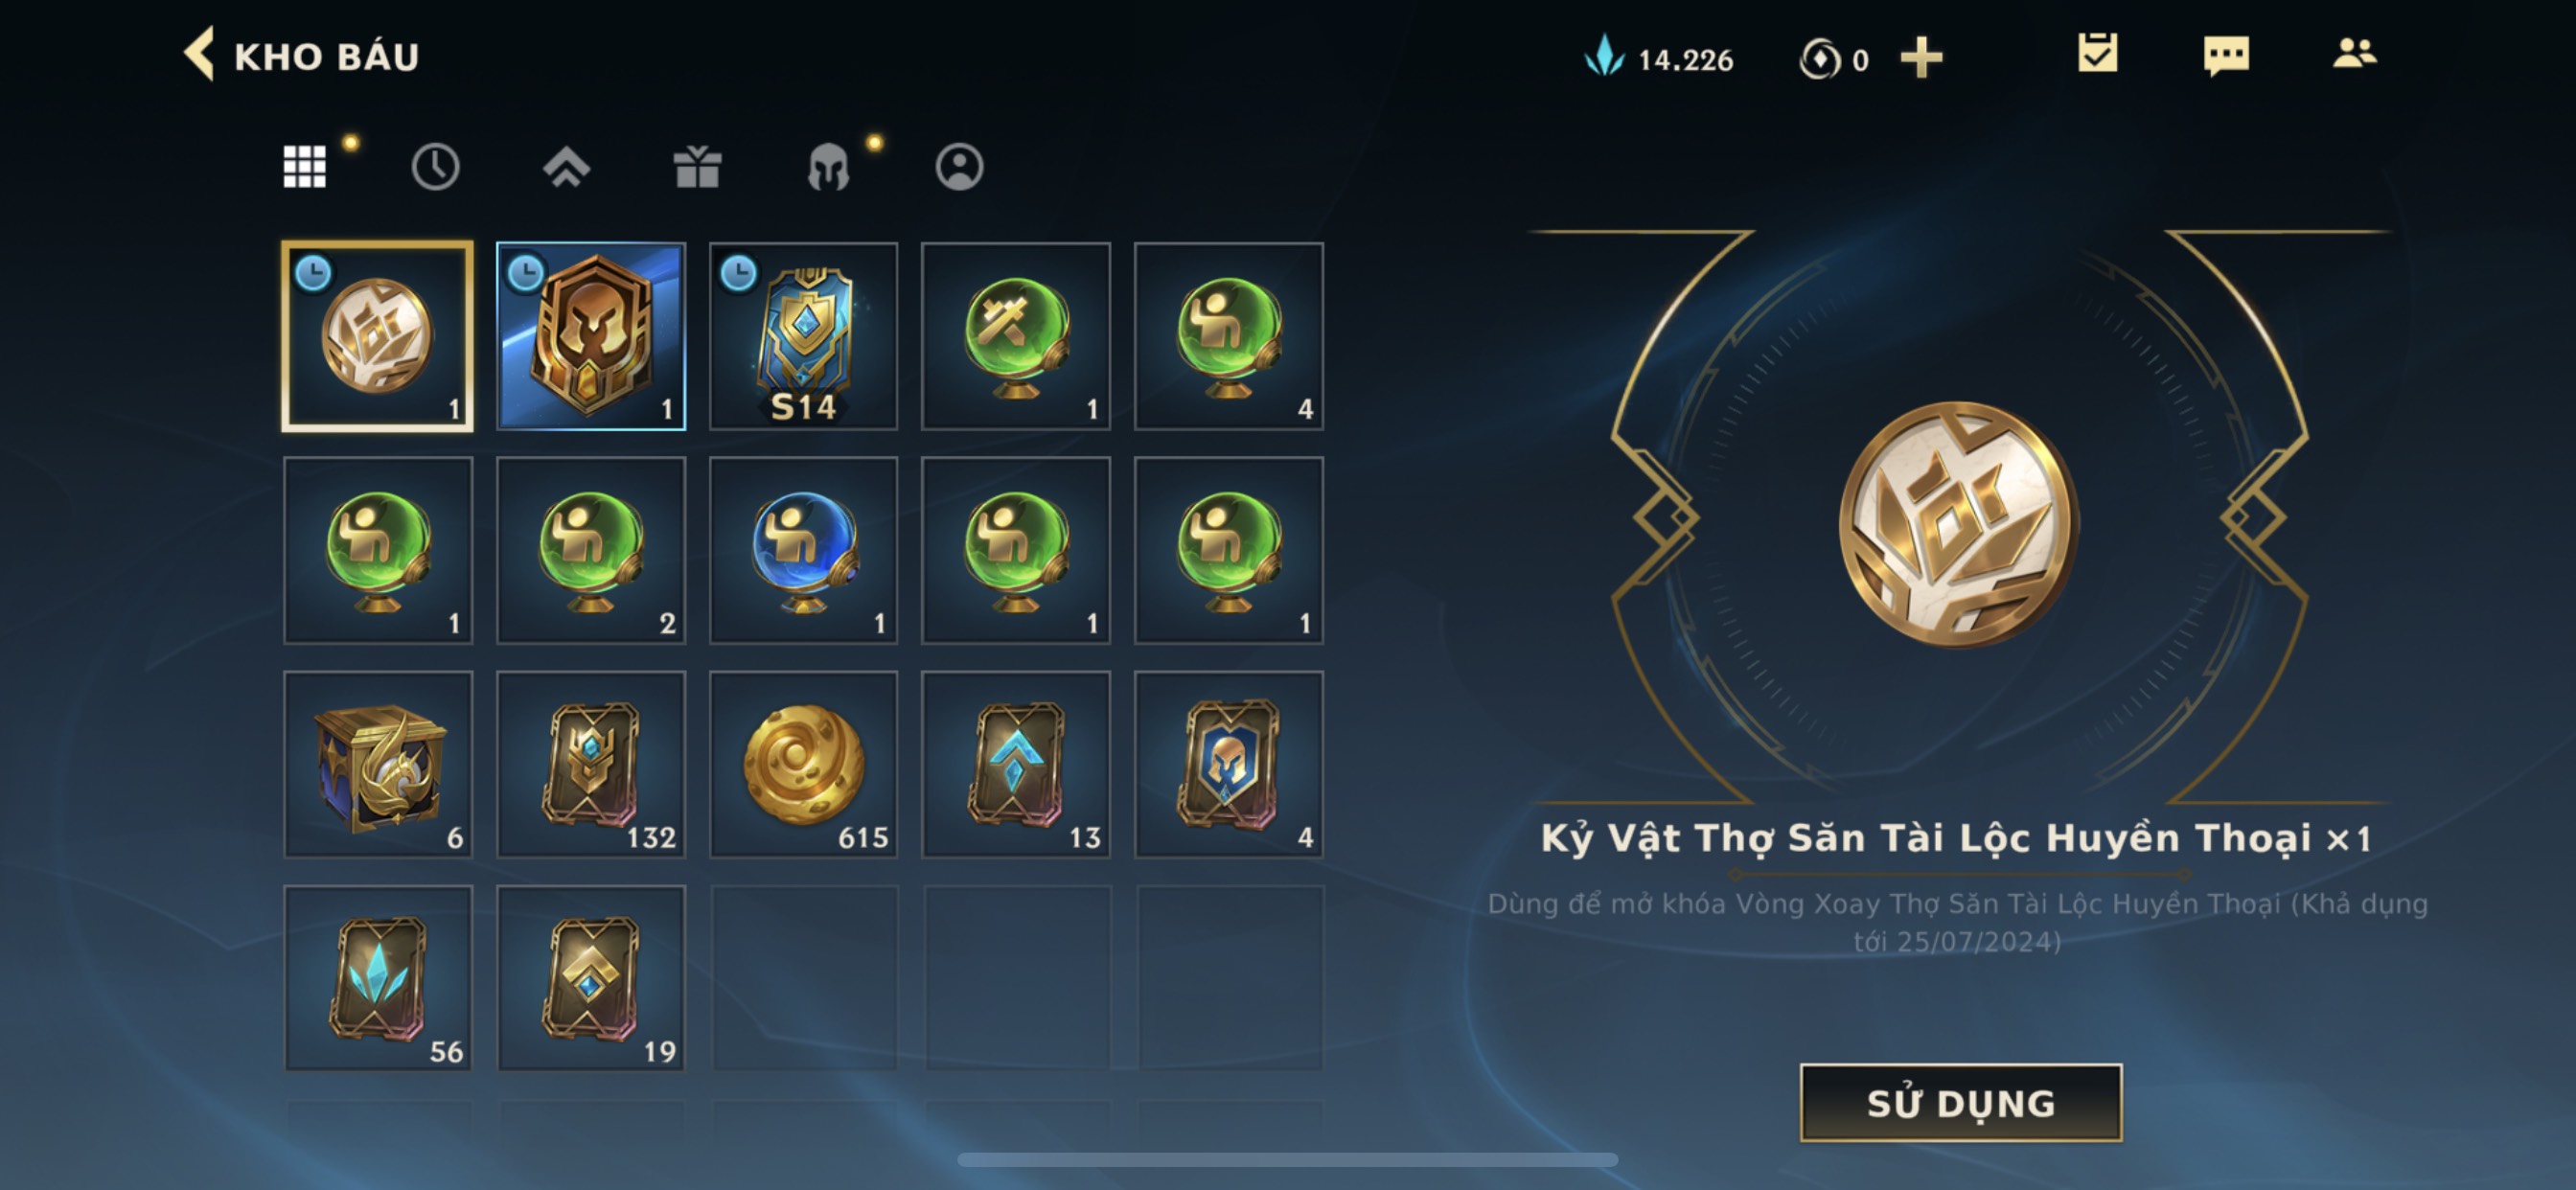The image size is (2576, 1190).
Task: Open the profile avatar filter tab
Action: click(x=959, y=166)
